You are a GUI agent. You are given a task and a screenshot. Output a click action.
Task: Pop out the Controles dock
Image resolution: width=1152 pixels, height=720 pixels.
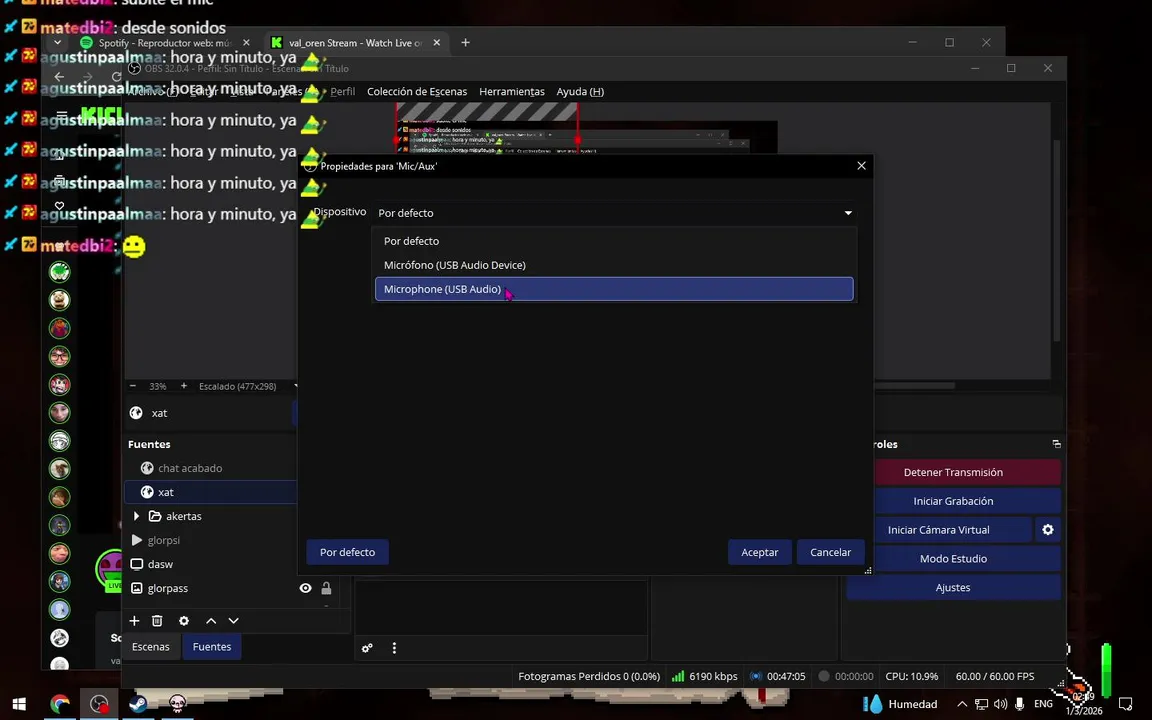point(1056,444)
